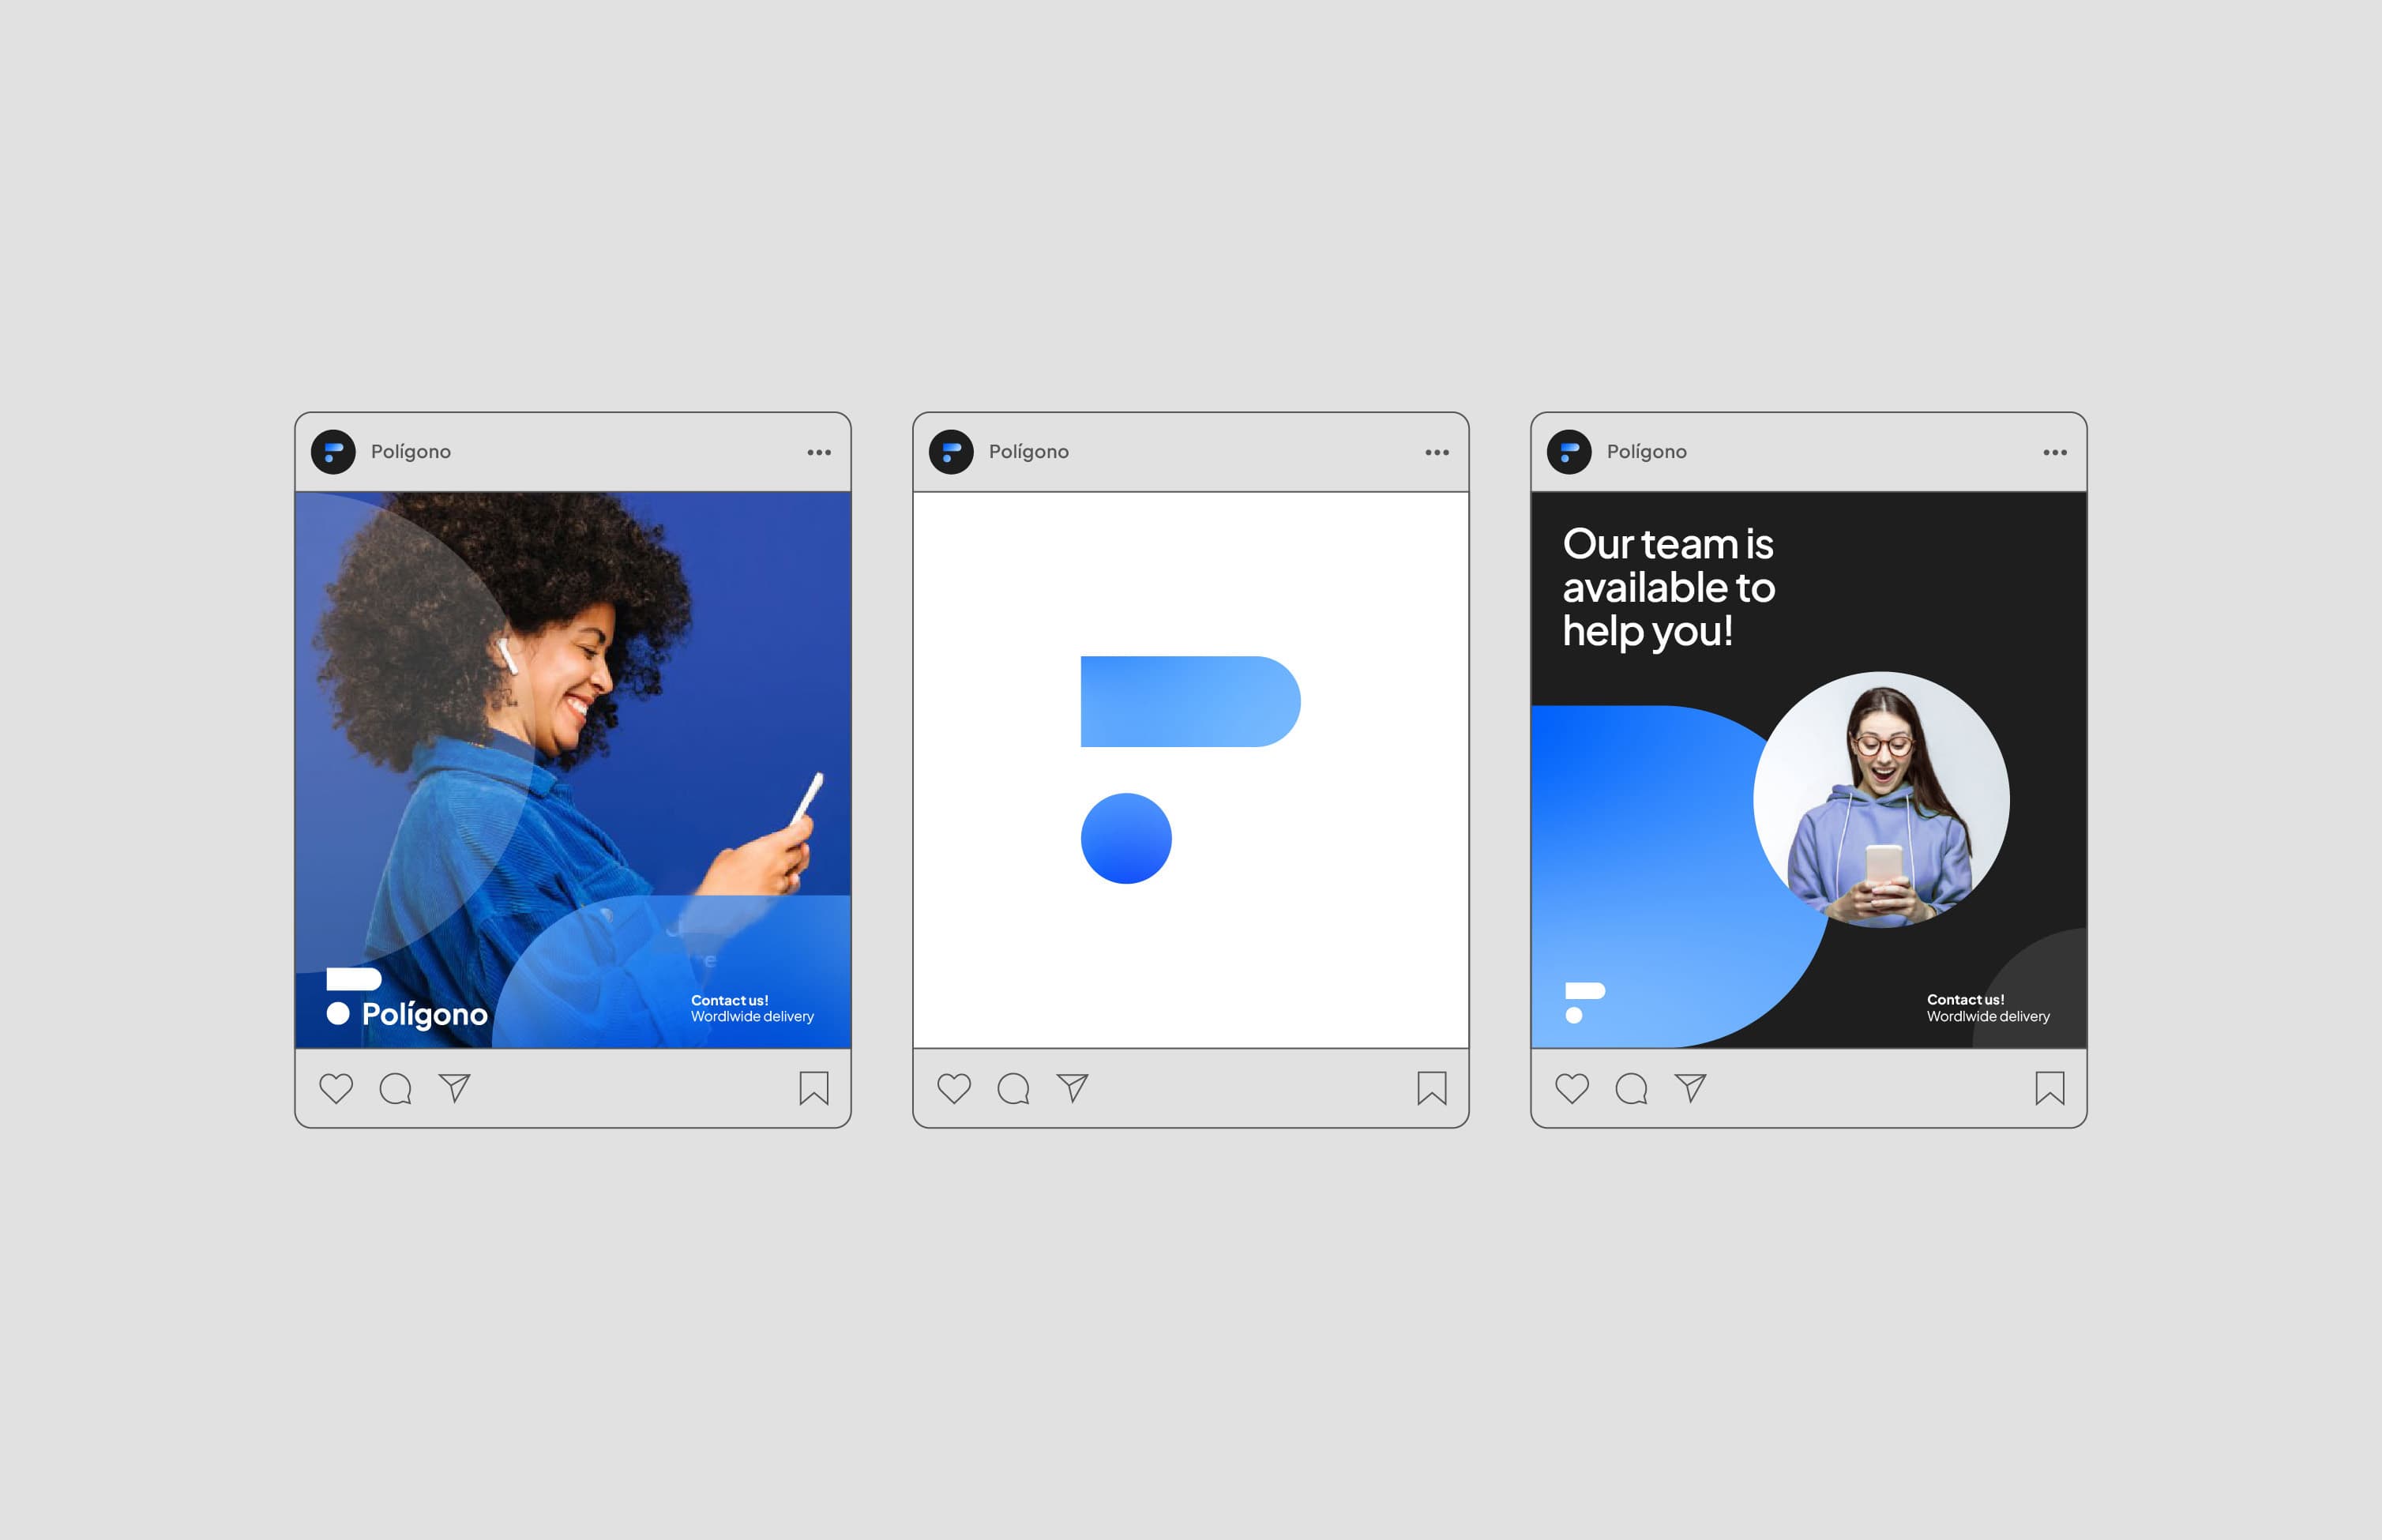Bookmark the third dark post

(2050, 1088)
